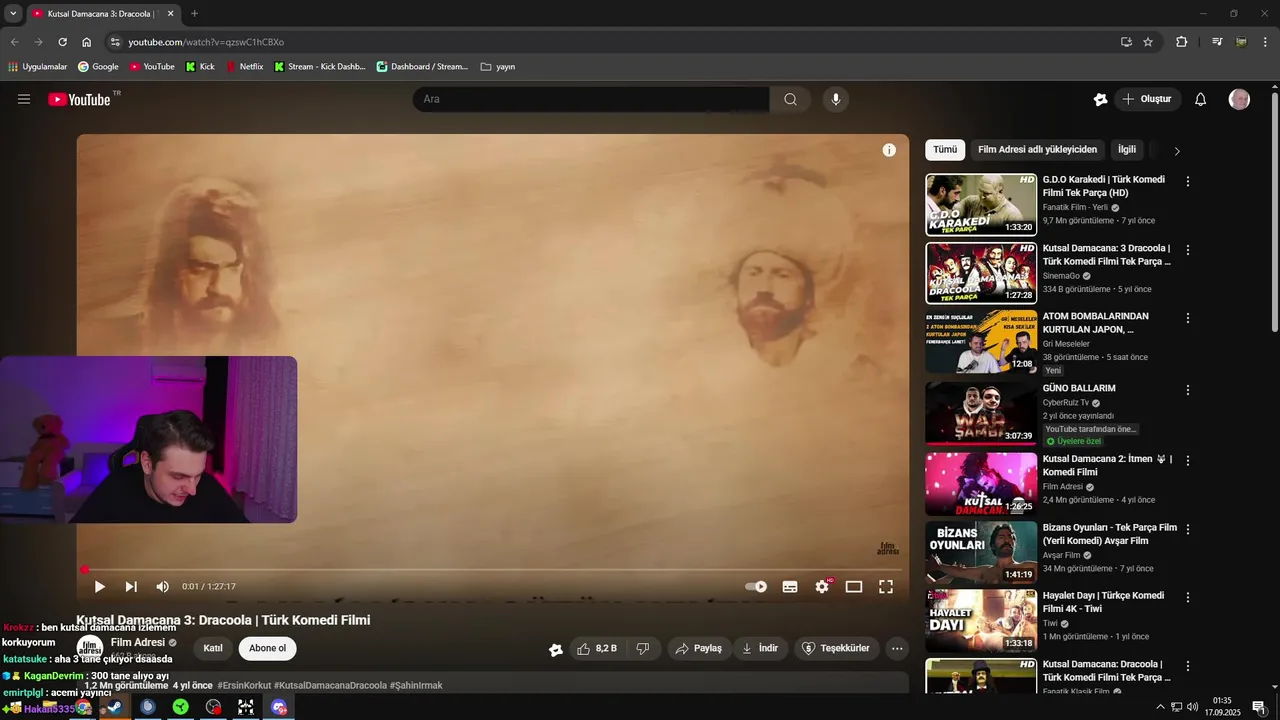Open options for Kutsal Damacana 2: İtmen

point(1188,461)
